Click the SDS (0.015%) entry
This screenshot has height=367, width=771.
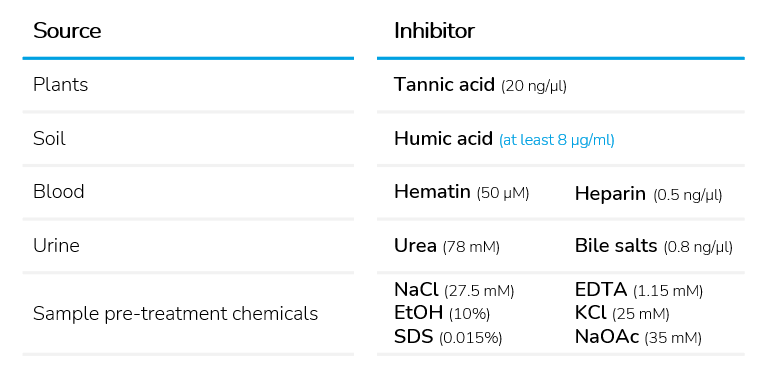448,337
